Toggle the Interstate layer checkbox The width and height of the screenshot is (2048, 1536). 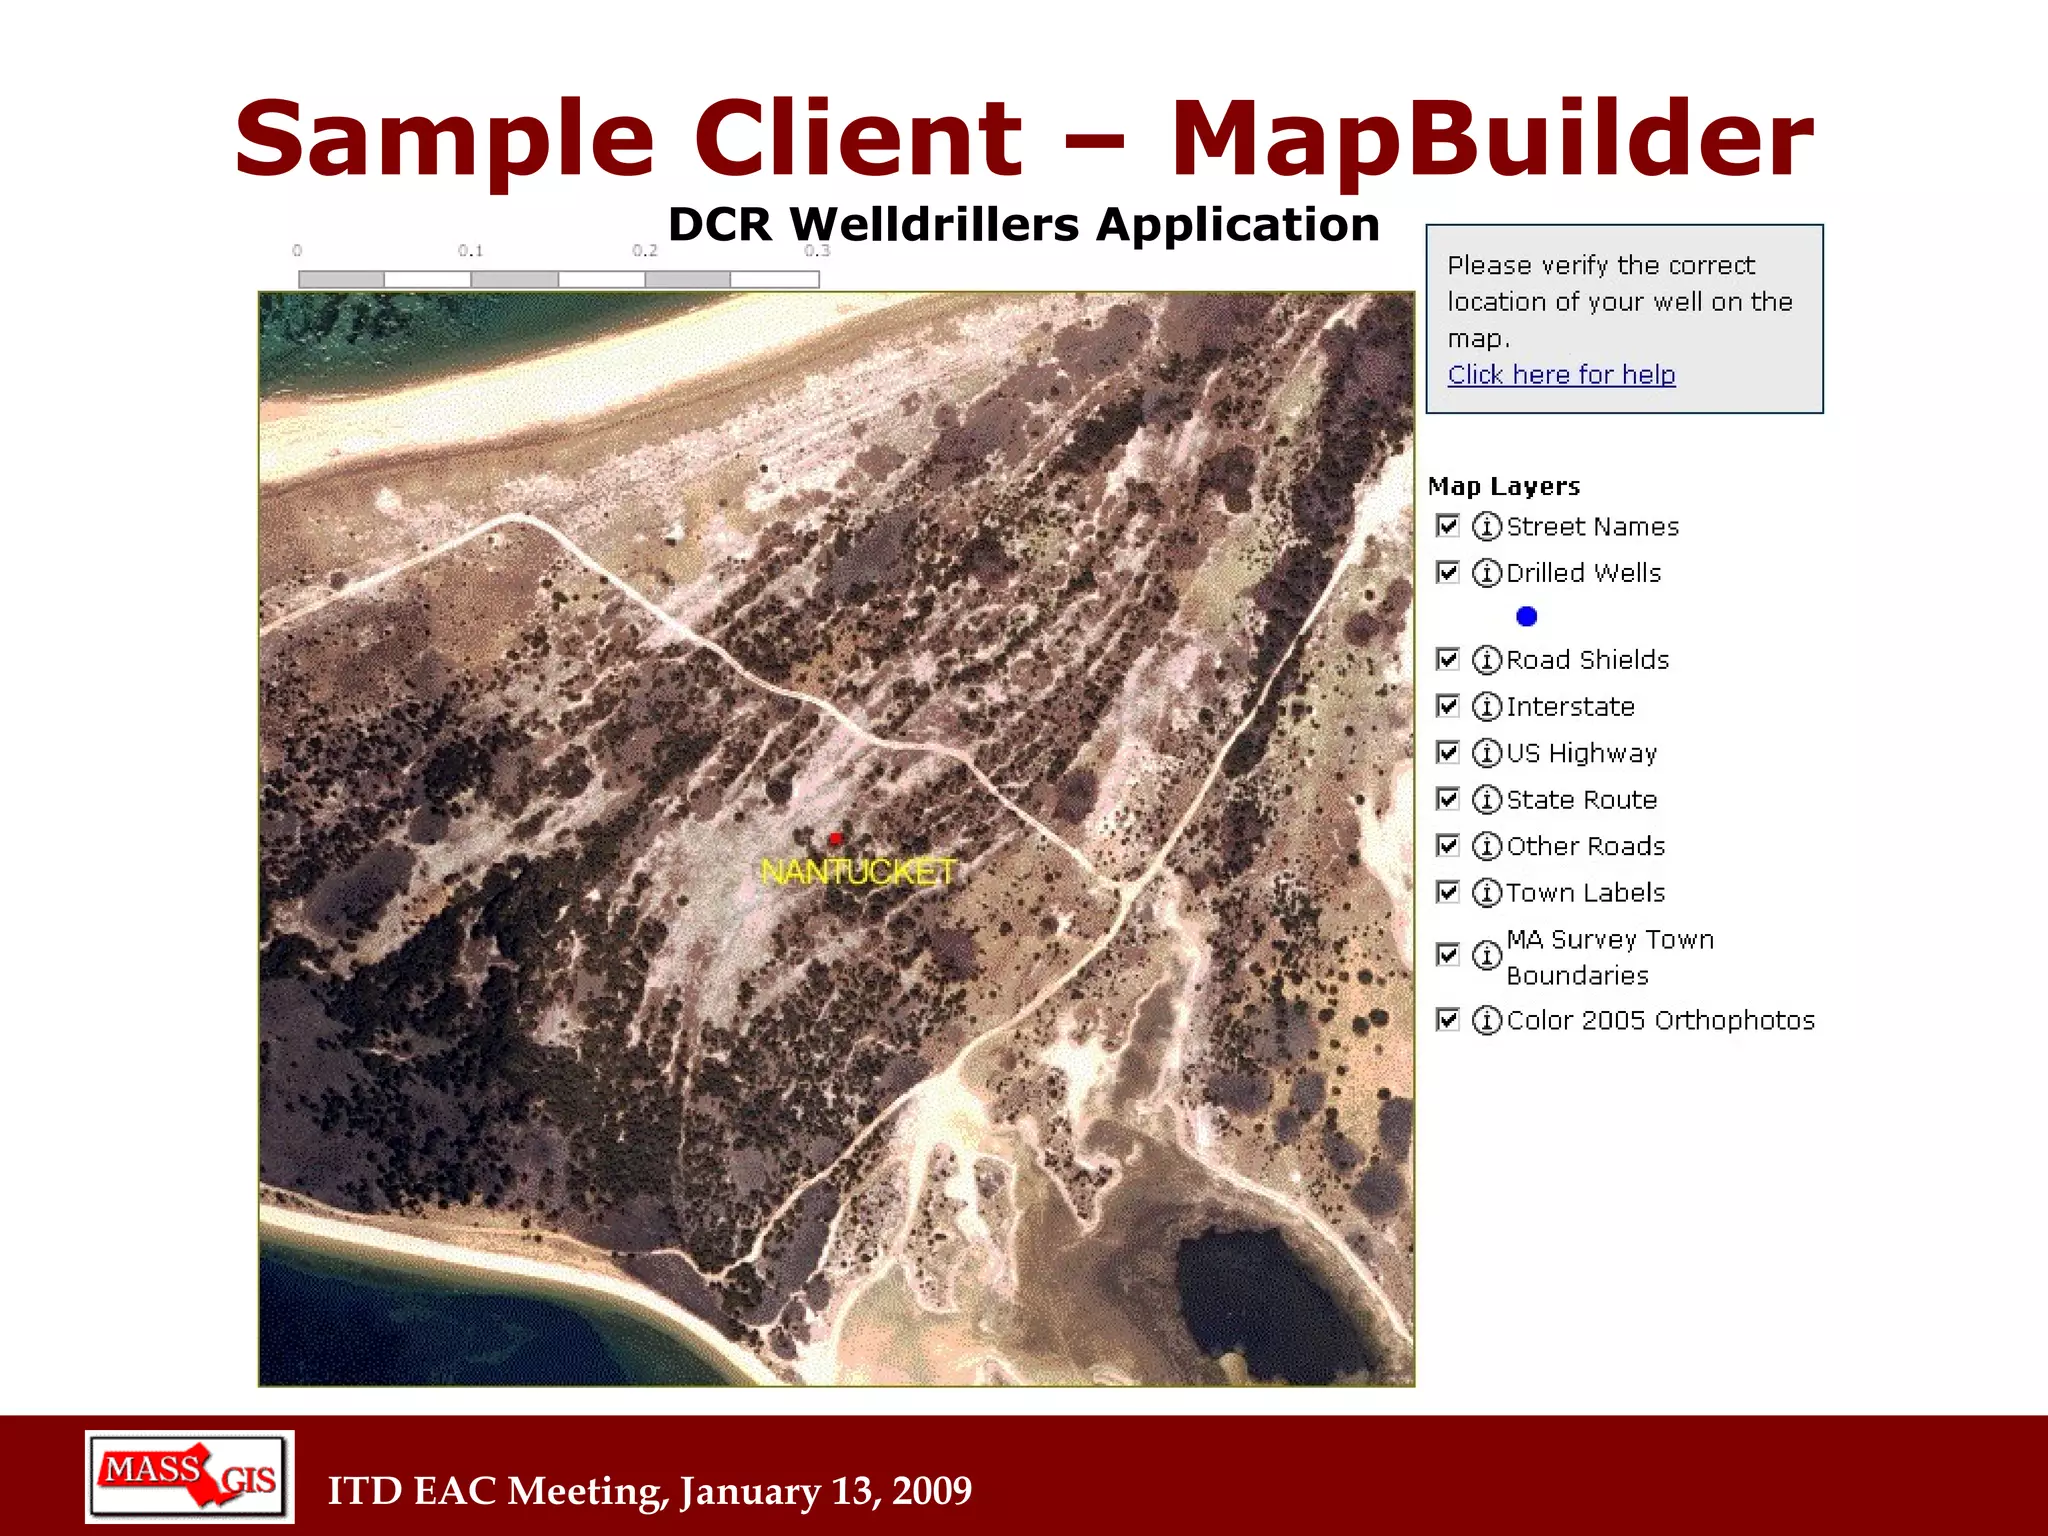[x=1447, y=707]
